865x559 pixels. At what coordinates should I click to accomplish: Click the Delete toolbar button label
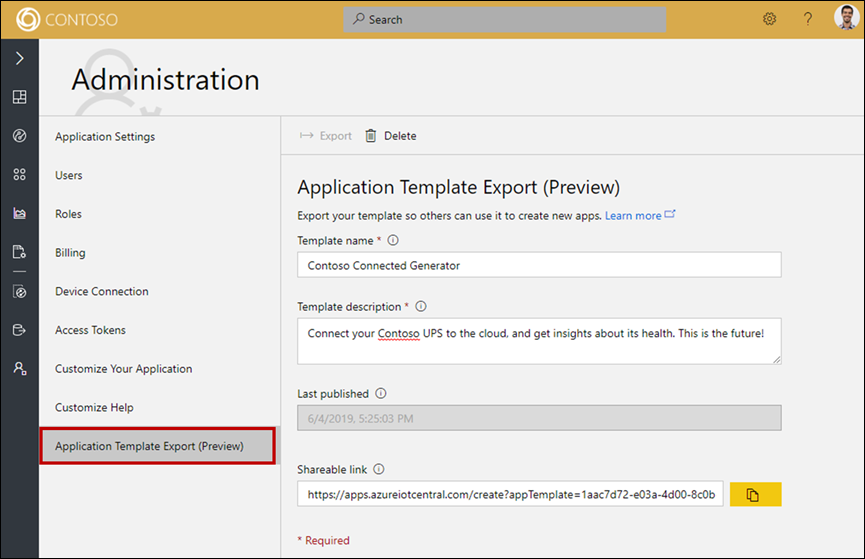click(400, 136)
